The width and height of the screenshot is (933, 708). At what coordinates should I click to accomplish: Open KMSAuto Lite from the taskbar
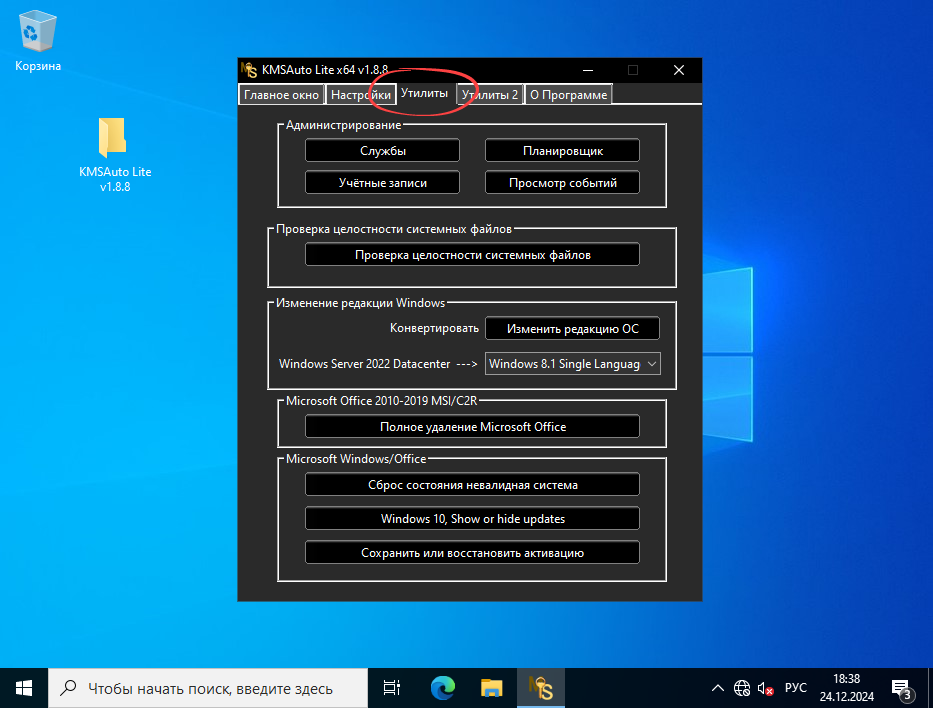[540, 687]
